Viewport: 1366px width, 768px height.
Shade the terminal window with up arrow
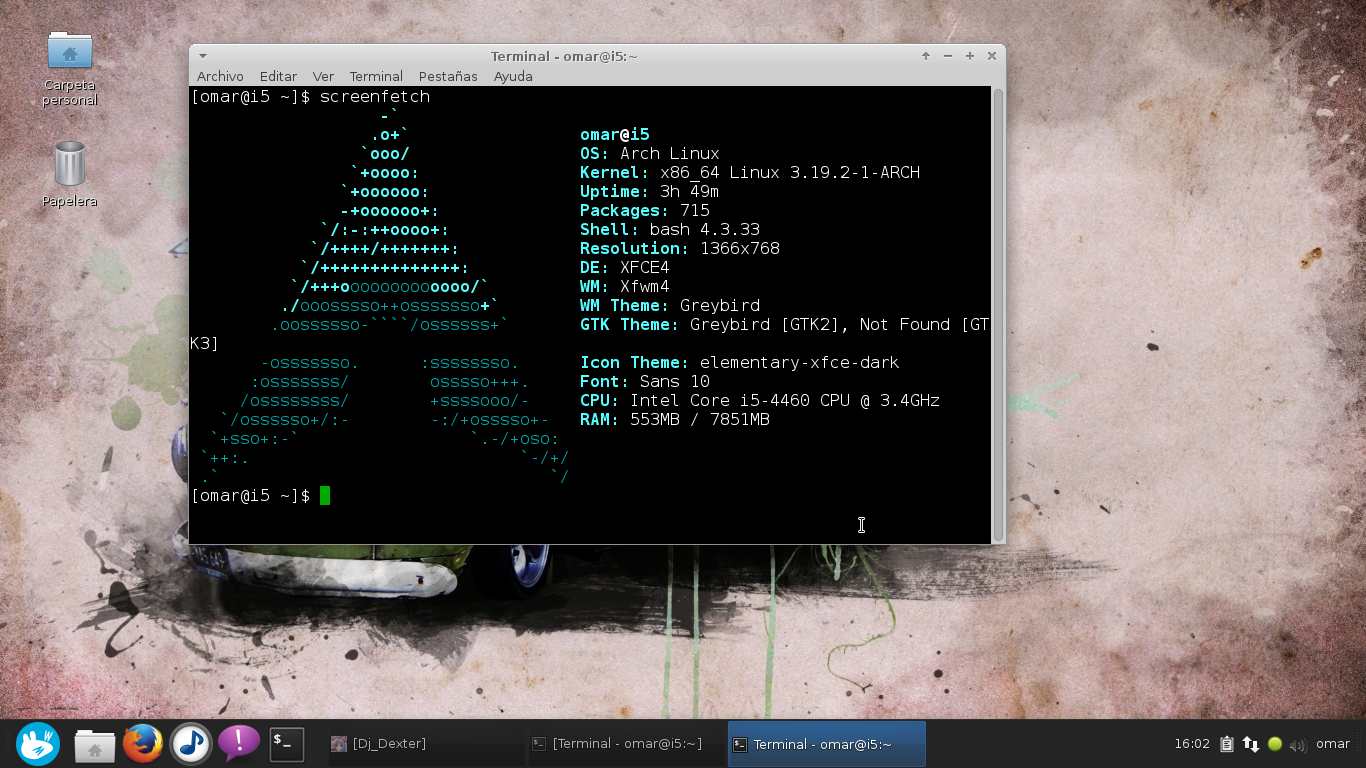click(x=926, y=56)
